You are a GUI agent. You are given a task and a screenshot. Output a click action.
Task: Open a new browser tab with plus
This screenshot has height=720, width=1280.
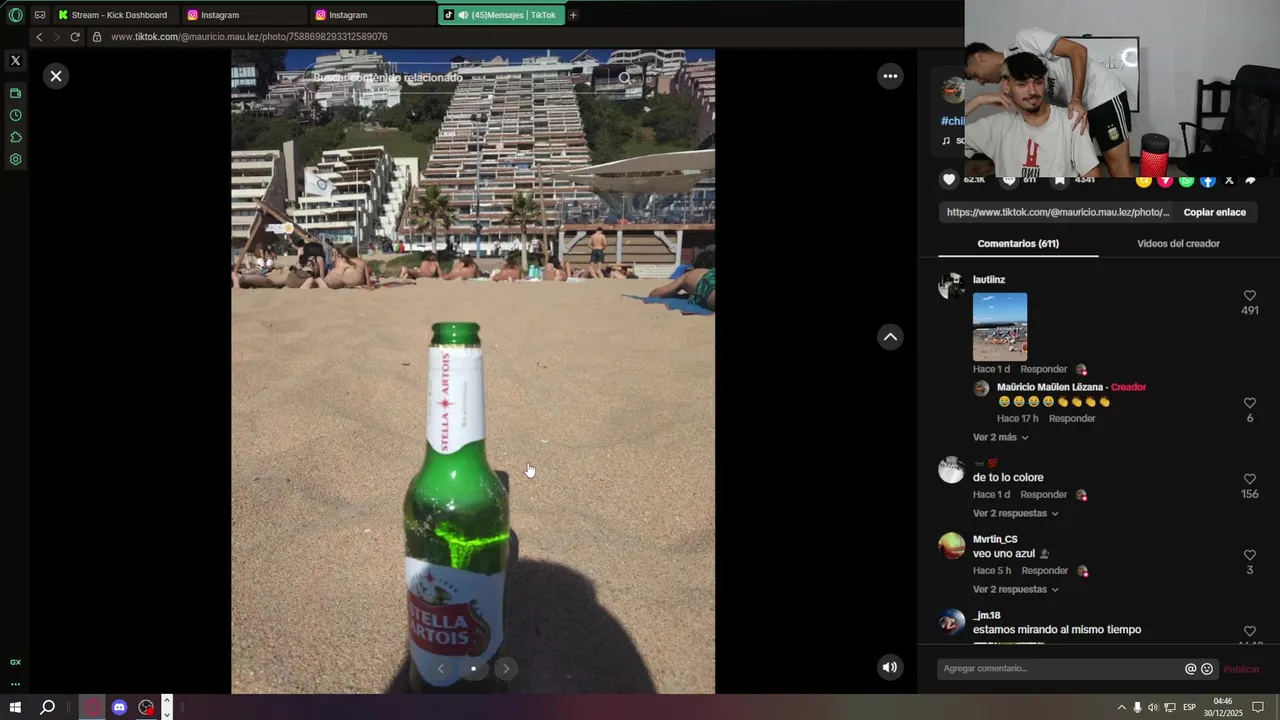point(573,15)
